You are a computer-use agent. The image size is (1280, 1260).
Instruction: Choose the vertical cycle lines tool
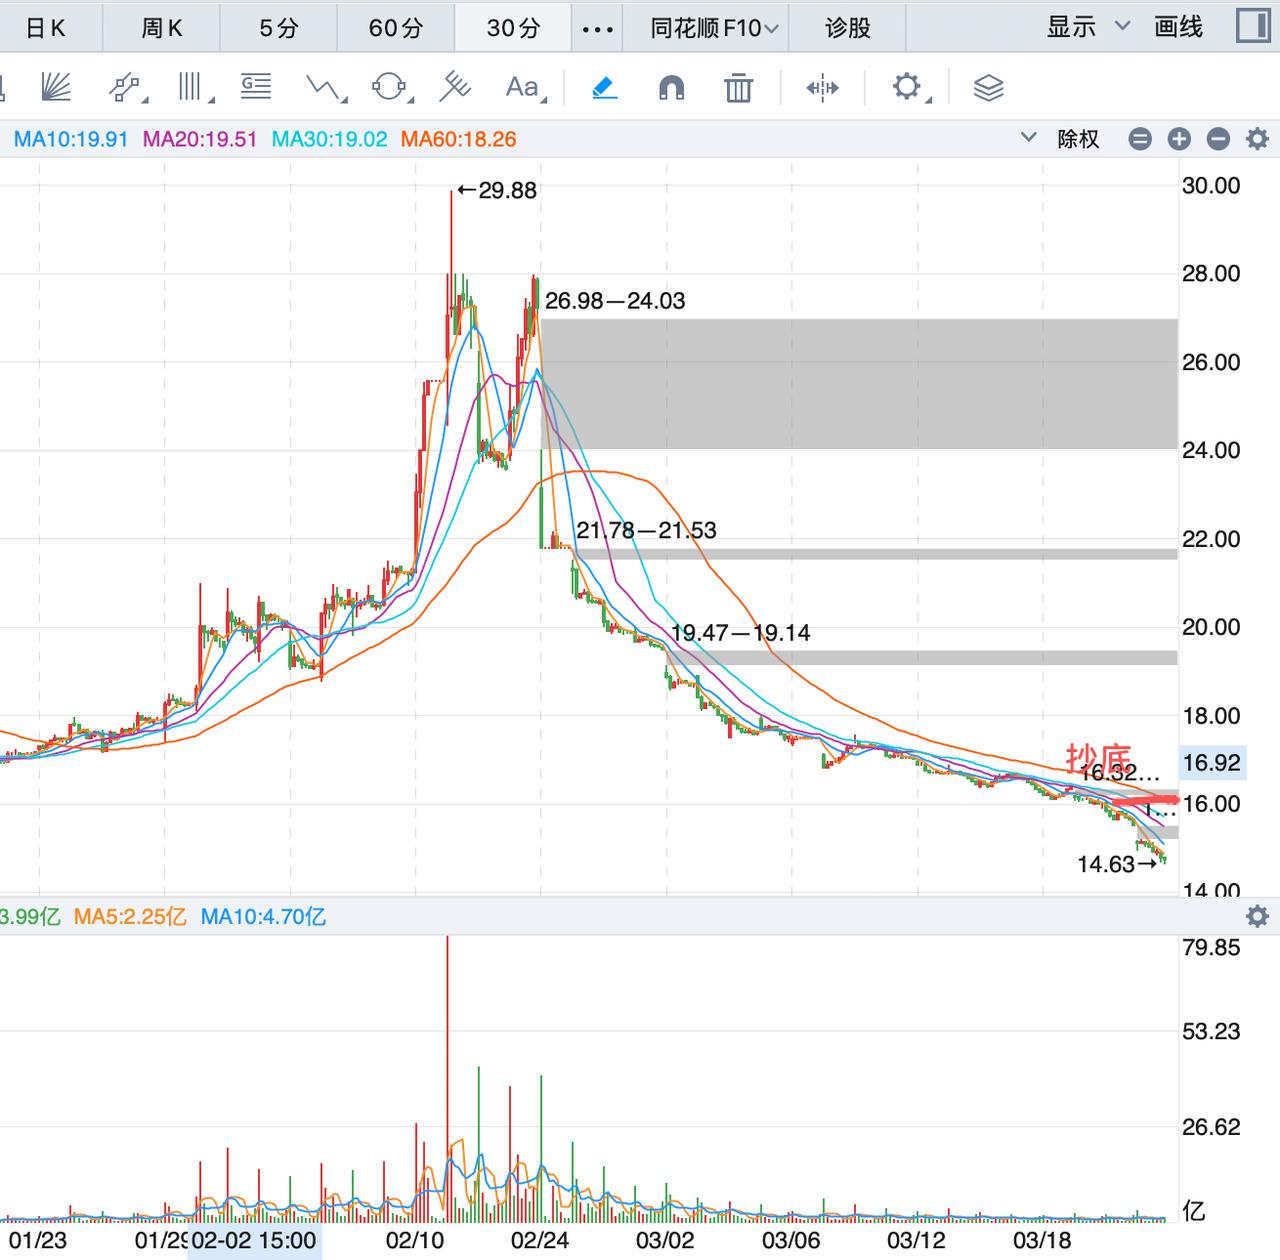[193, 88]
